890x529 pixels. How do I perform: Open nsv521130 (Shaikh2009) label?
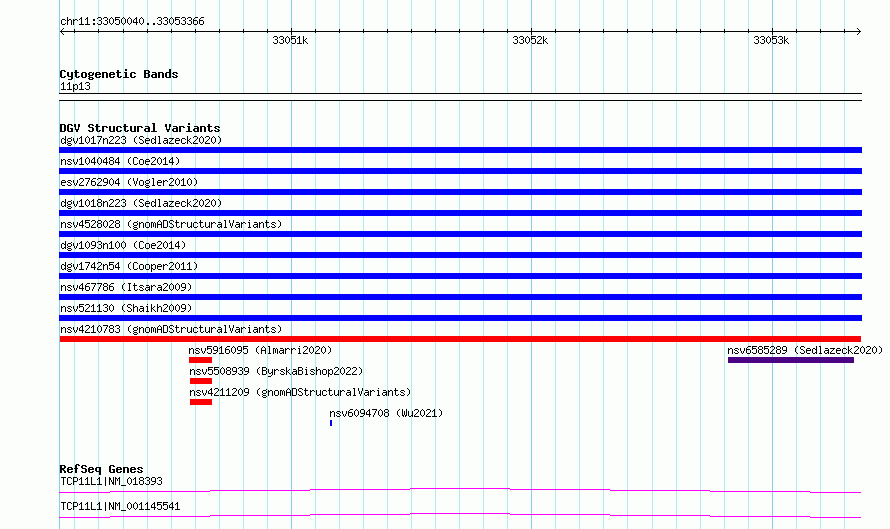pyautogui.click(x=126, y=308)
